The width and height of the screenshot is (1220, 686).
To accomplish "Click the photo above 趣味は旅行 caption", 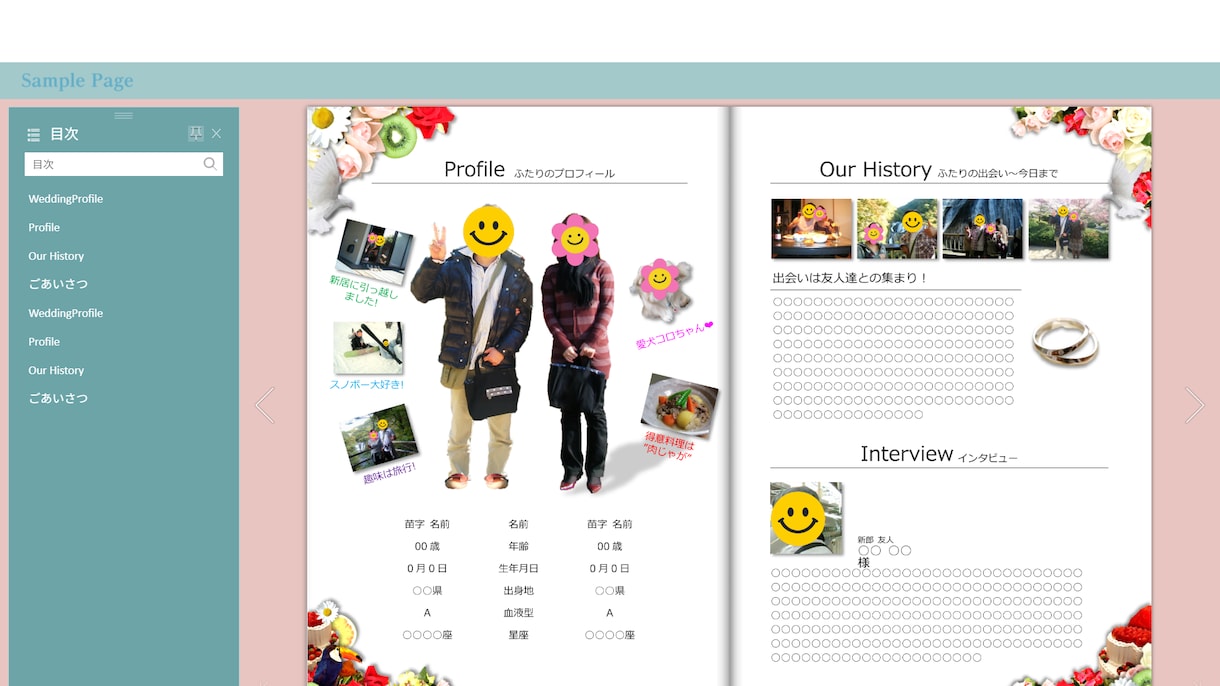I will [378, 437].
